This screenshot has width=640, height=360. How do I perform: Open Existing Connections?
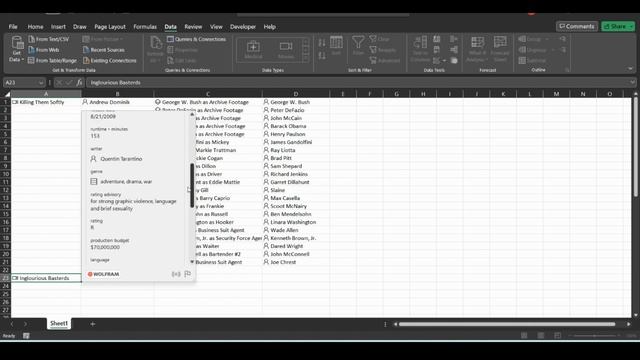[x=109, y=60]
